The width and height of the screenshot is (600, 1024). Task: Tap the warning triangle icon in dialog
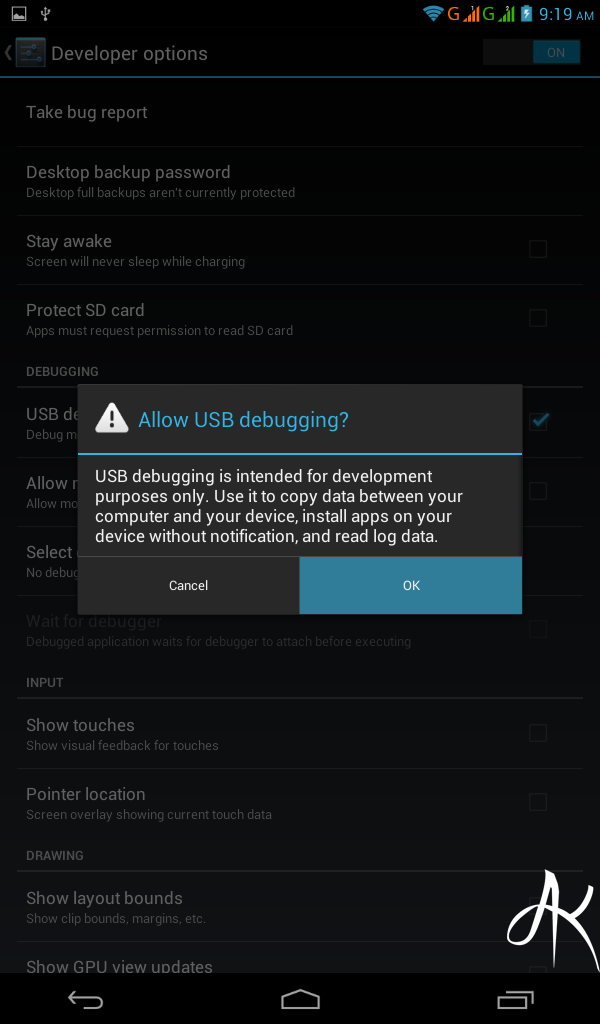112,419
